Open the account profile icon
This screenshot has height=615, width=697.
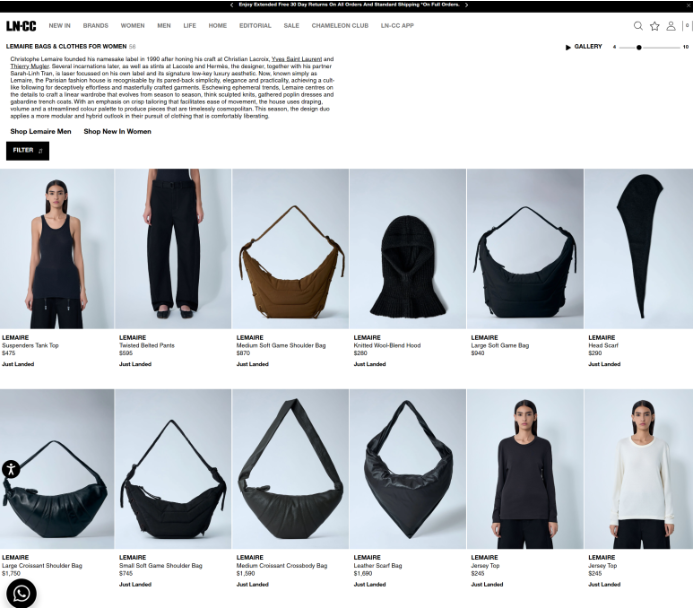[x=671, y=26]
